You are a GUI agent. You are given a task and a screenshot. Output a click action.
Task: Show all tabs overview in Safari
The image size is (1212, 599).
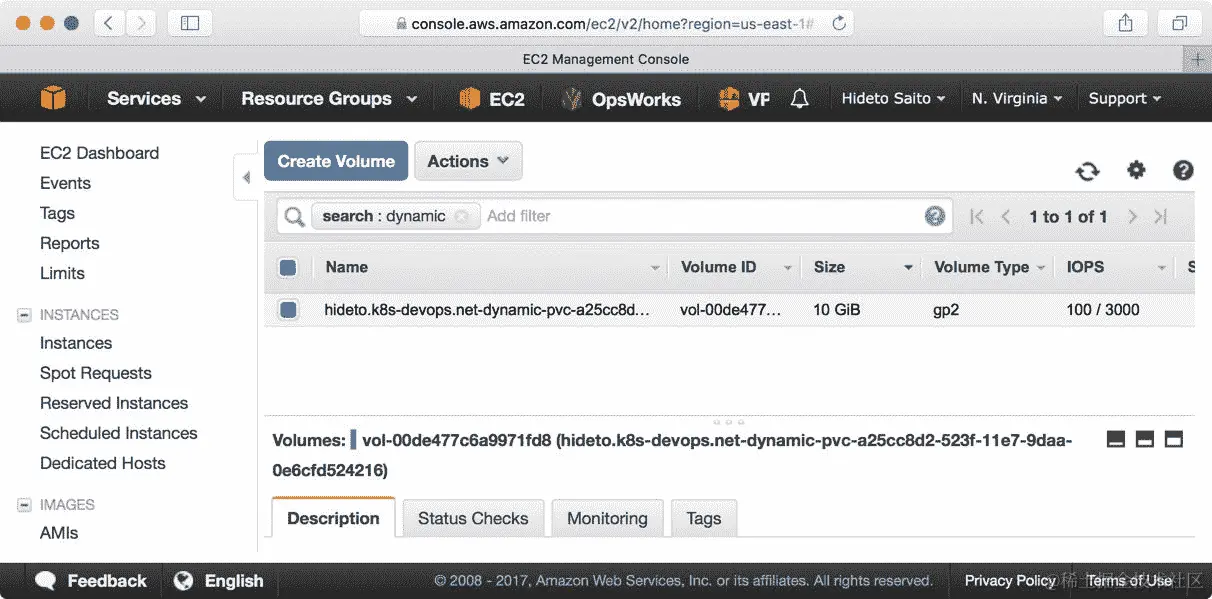pos(1180,22)
